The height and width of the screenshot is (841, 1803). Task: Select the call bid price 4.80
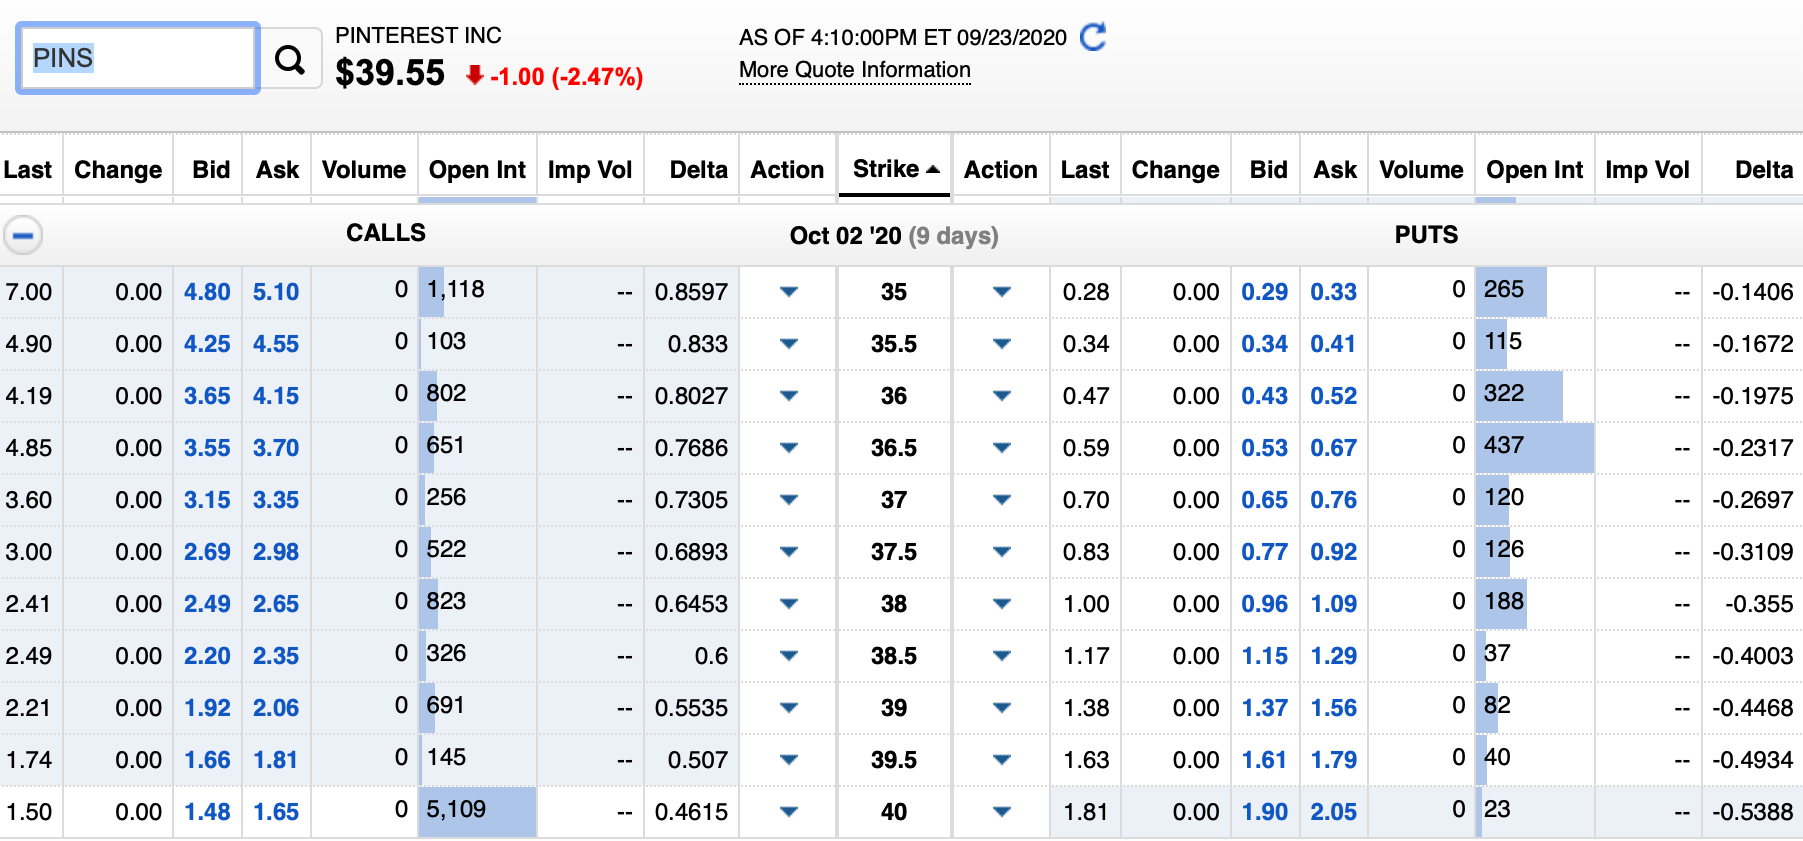[x=207, y=292]
